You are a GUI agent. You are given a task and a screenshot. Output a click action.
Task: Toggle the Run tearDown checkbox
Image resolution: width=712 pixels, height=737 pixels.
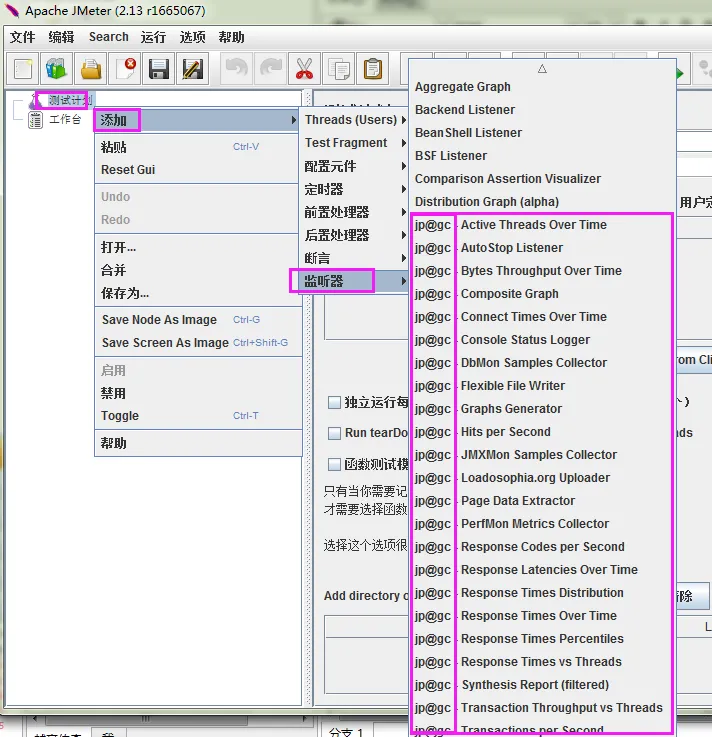click(x=334, y=433)
